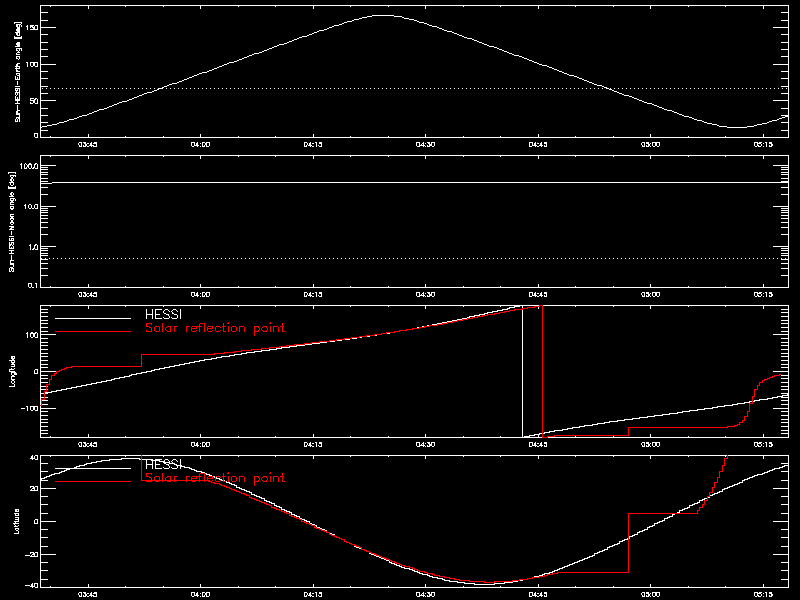Click the red 'Solar reflection point' label in Latitude panel
800x600 pixels.
[x=215, y=478]
